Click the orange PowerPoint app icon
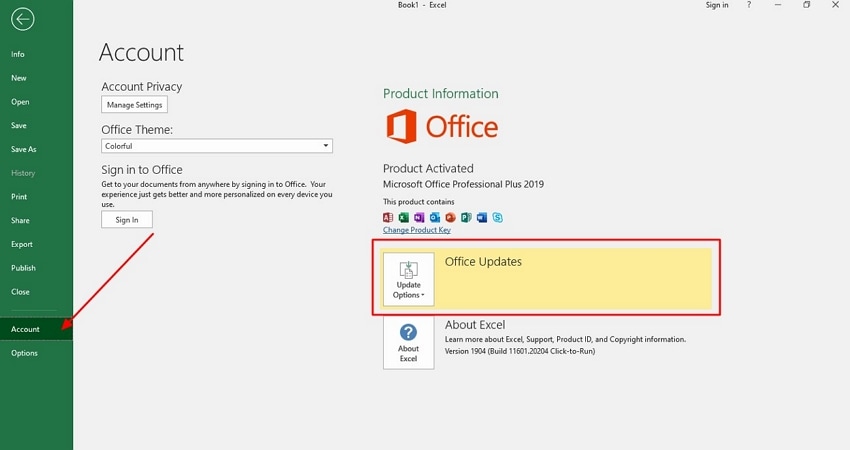Screen dimensions: 850x450 [450, 217]
